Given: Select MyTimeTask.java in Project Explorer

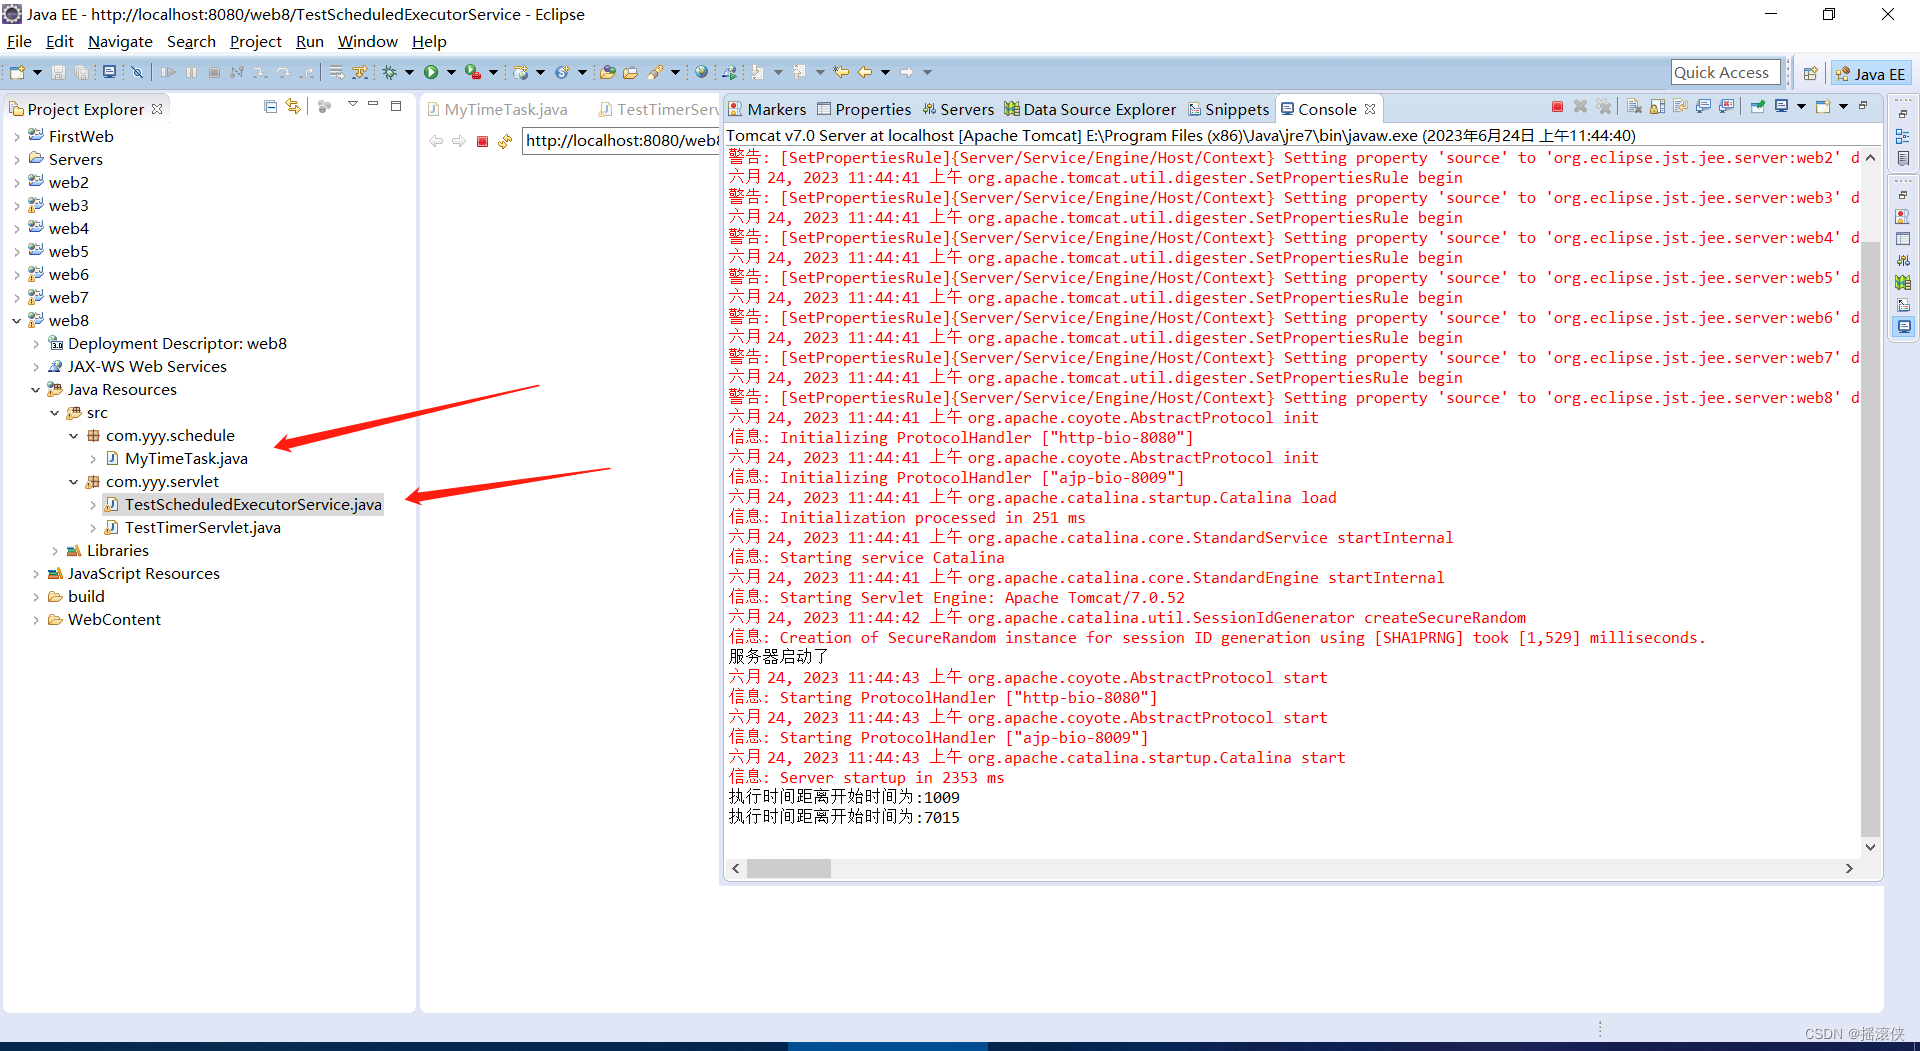Looking at the screenshot, I should click(186, 459).
